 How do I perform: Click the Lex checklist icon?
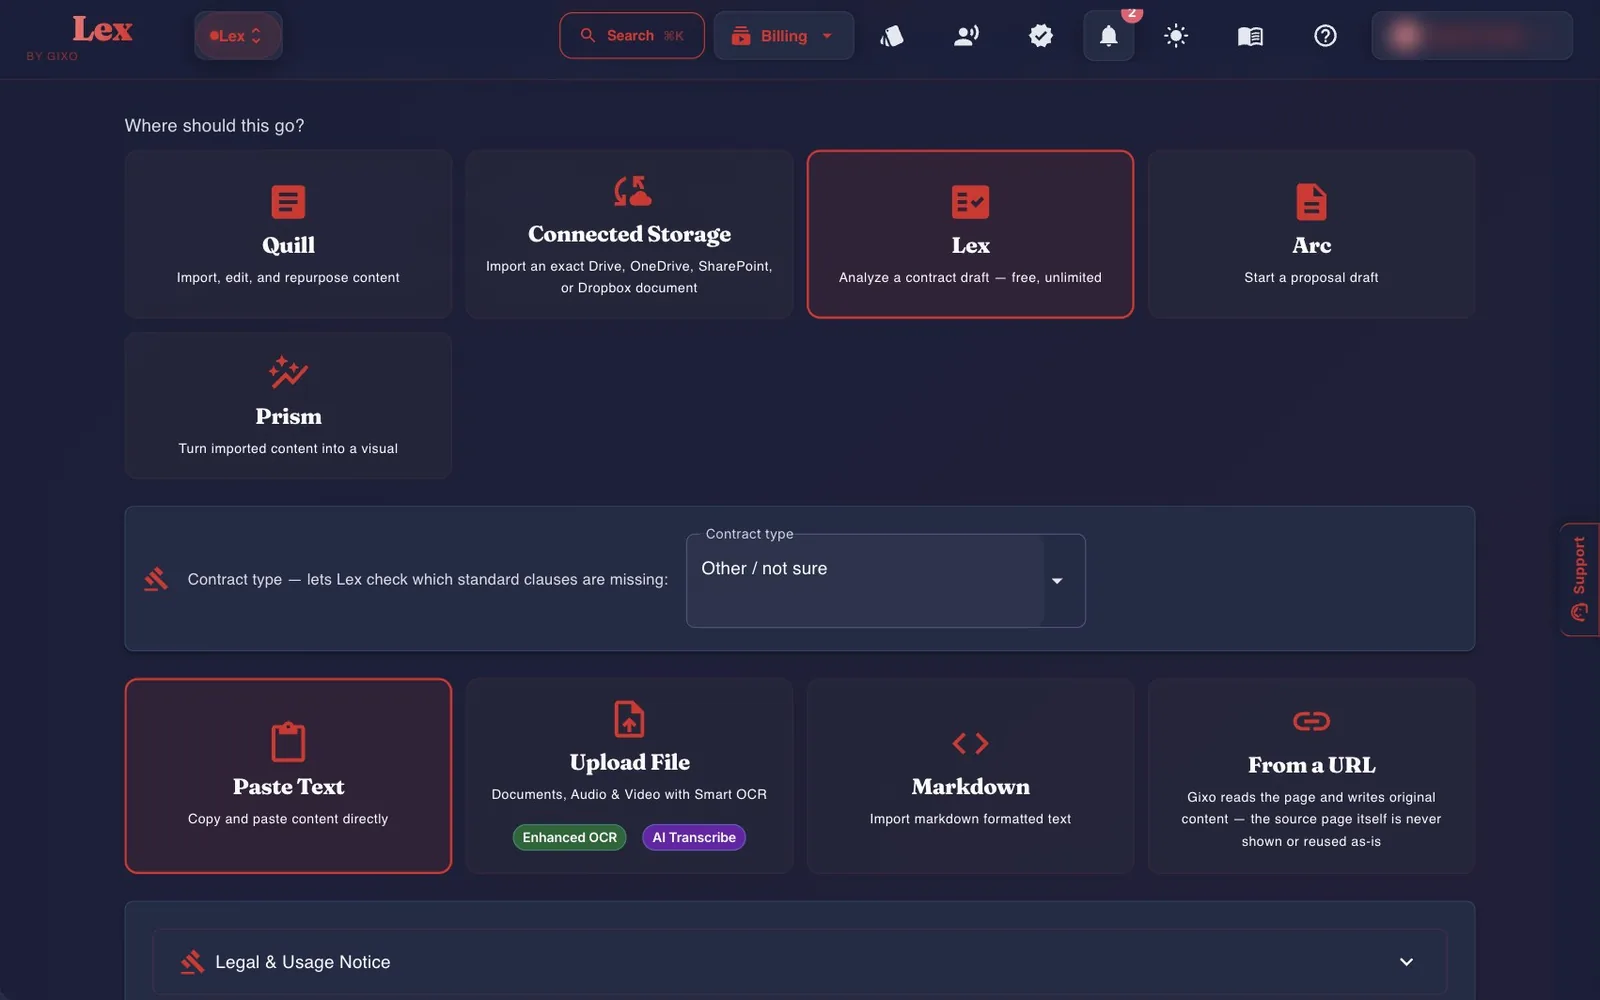970,202
